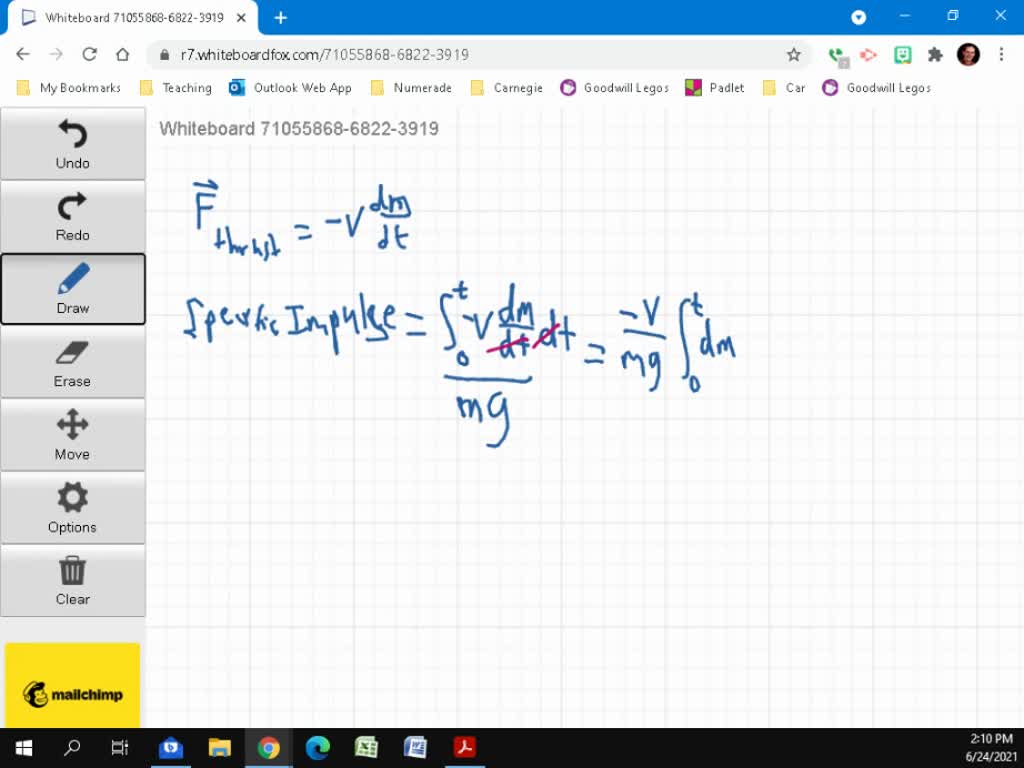Open whiteboard Options gear

tap(73, 508)
